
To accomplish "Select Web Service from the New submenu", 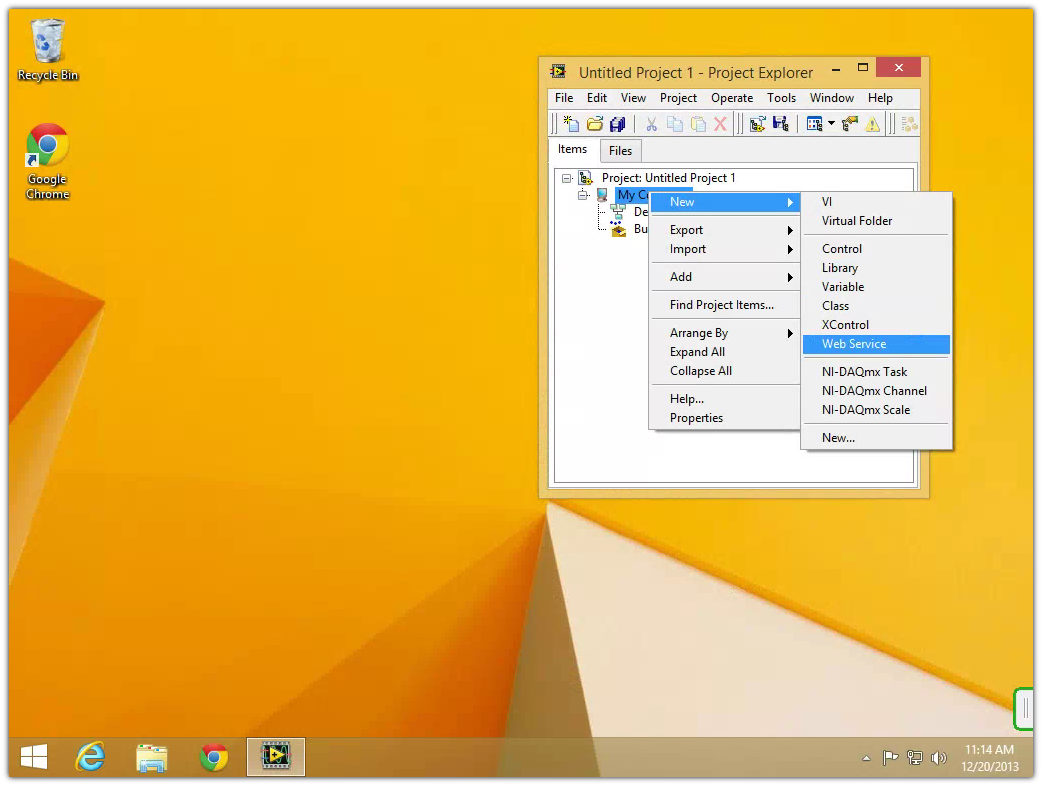I will 854,344.
